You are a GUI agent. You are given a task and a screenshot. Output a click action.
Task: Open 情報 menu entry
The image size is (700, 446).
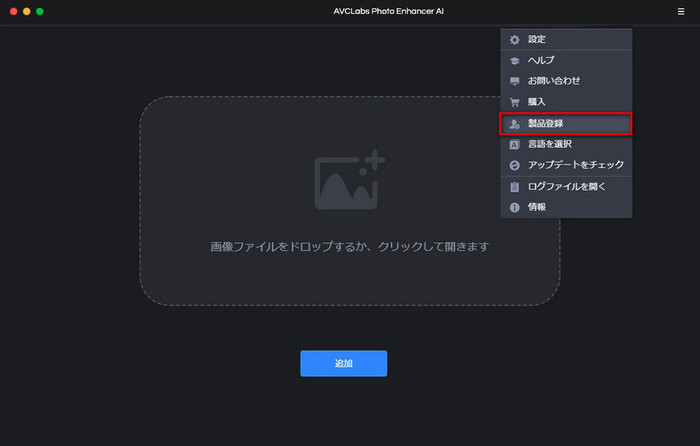[566, 207]
